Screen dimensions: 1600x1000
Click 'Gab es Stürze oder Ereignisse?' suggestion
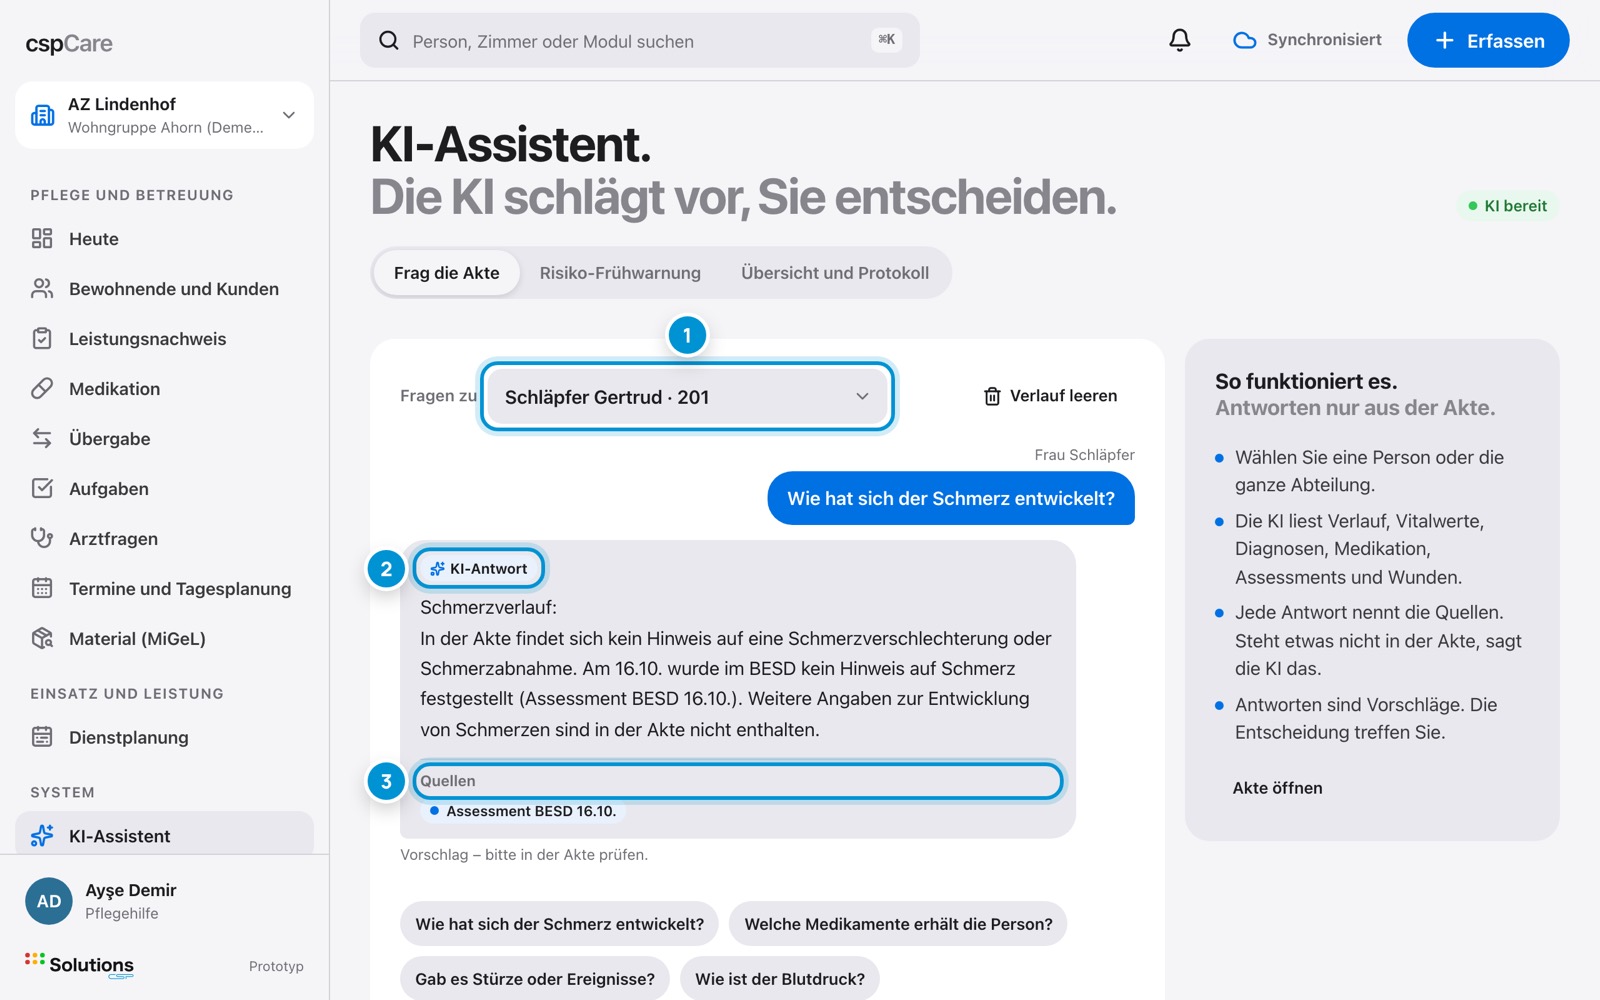535,979
